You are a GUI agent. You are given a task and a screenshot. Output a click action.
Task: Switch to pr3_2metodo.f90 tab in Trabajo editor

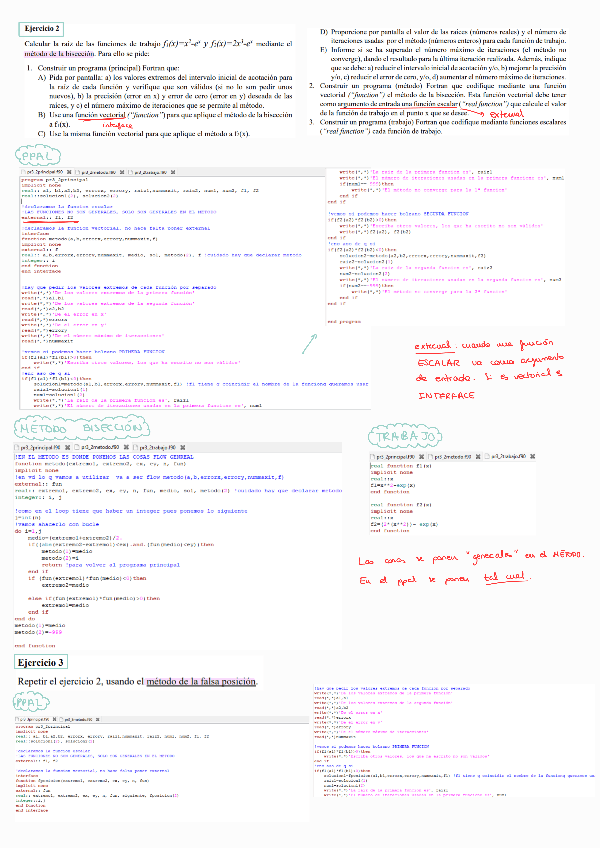click(453, 456)
